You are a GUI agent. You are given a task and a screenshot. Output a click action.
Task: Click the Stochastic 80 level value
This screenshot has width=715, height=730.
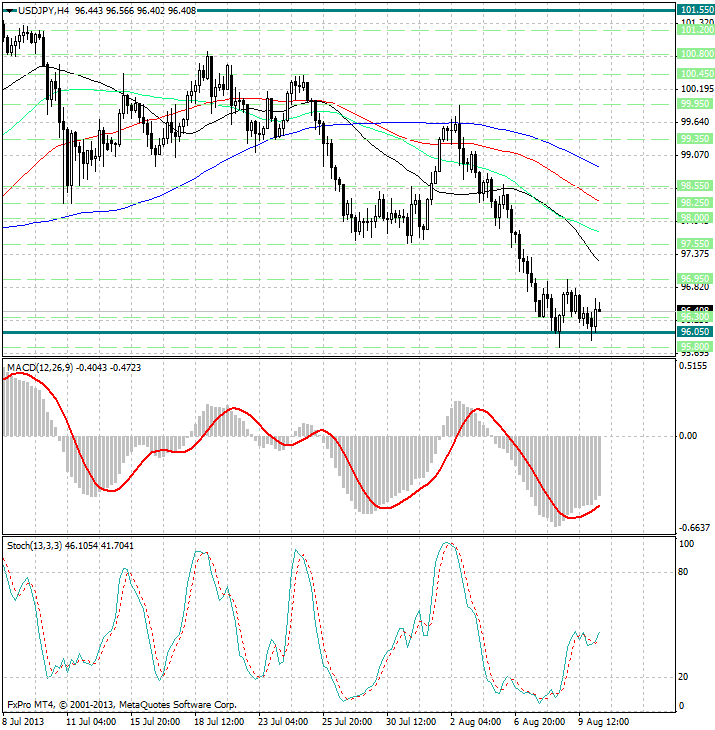click(683, 572)
